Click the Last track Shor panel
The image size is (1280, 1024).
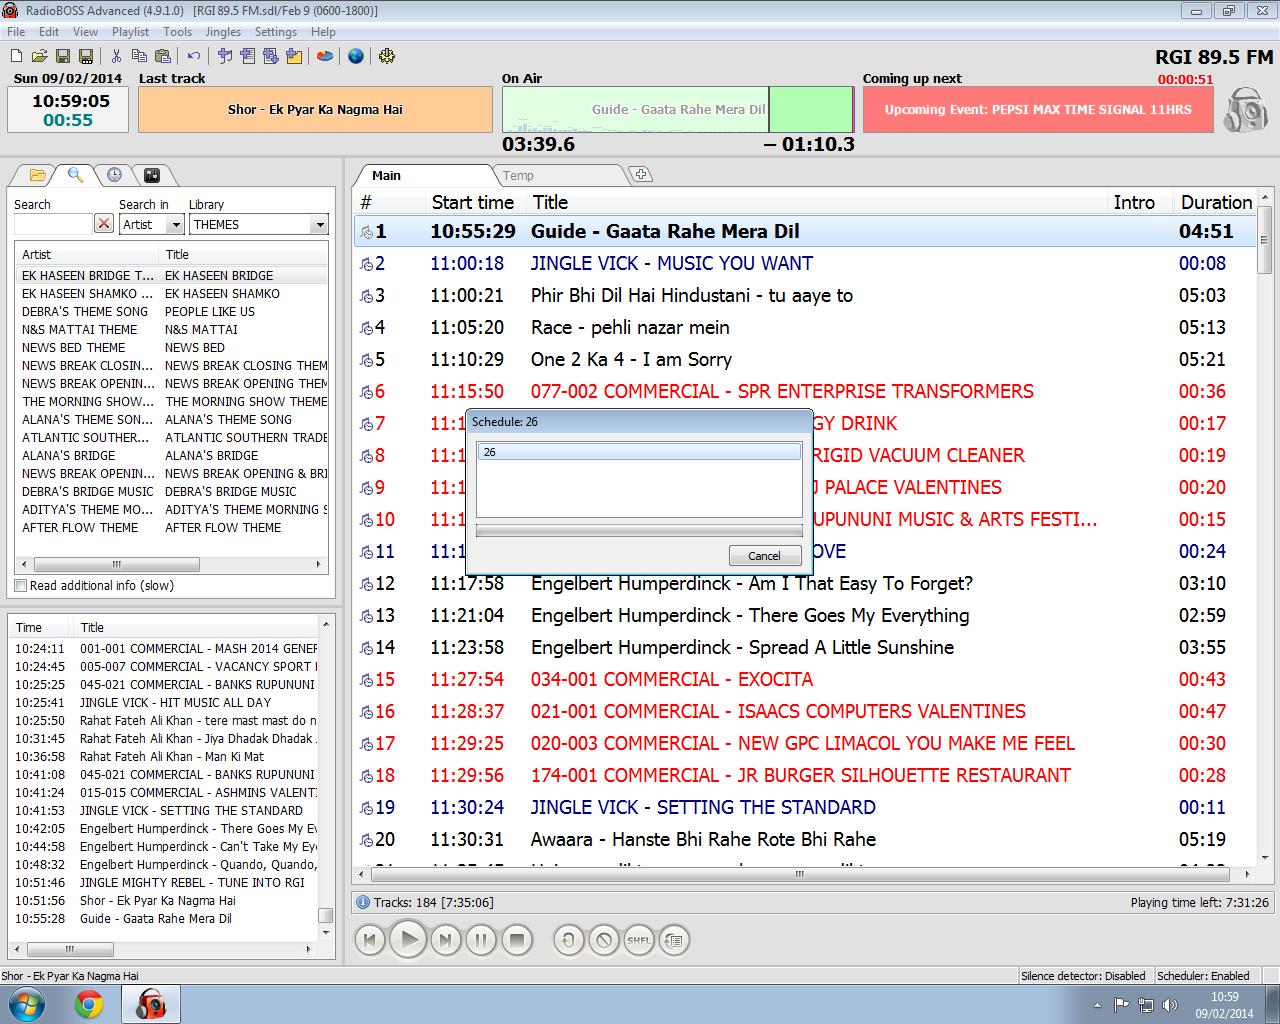(x=315, y=110)
